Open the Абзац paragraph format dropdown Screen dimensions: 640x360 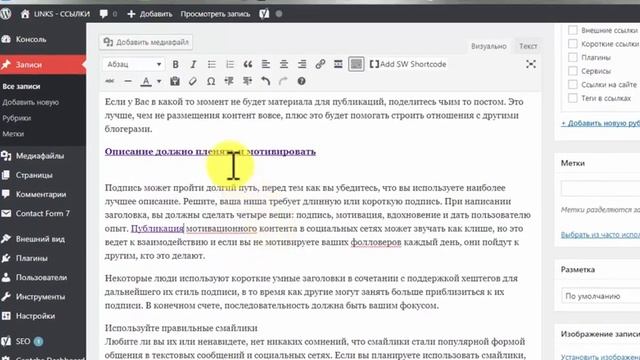(x=133, y=64)
